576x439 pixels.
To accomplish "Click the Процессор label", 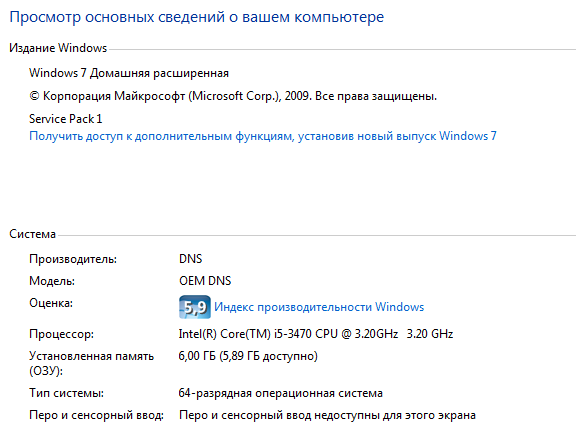I will (x=61, y=334).
